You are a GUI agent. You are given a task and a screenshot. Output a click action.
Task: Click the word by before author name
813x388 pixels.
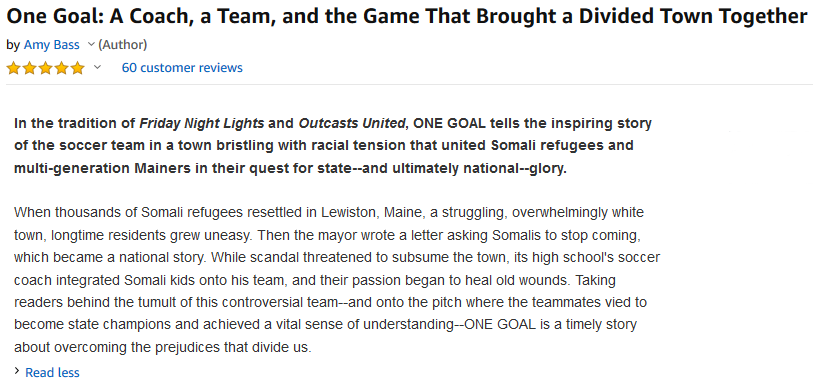coord(13,46)
